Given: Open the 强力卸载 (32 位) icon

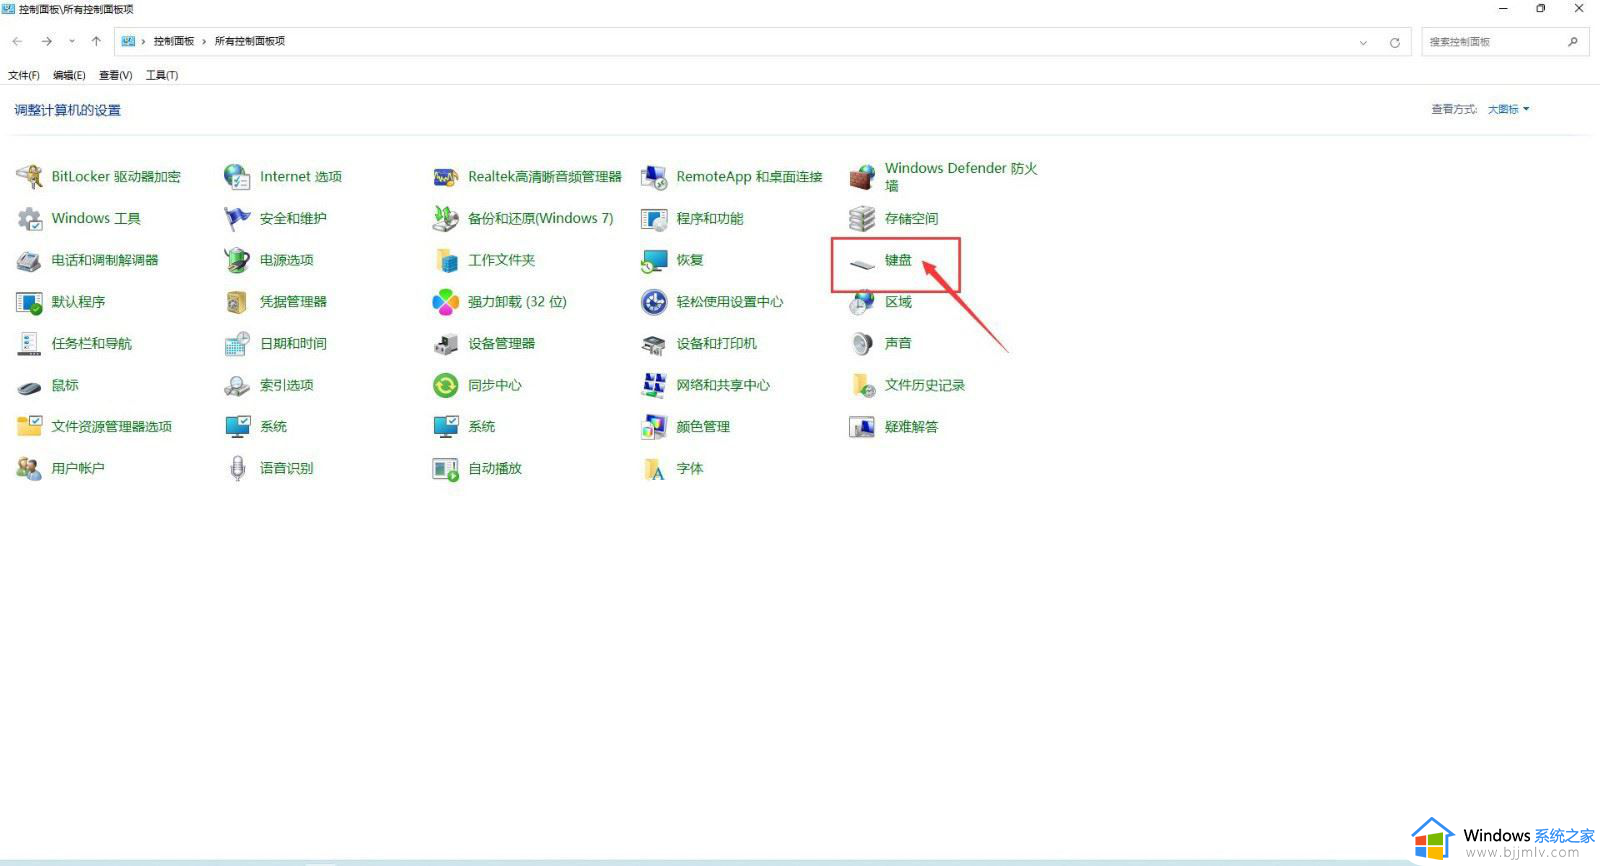Looking at the screenshot, I should click(446, 302).
